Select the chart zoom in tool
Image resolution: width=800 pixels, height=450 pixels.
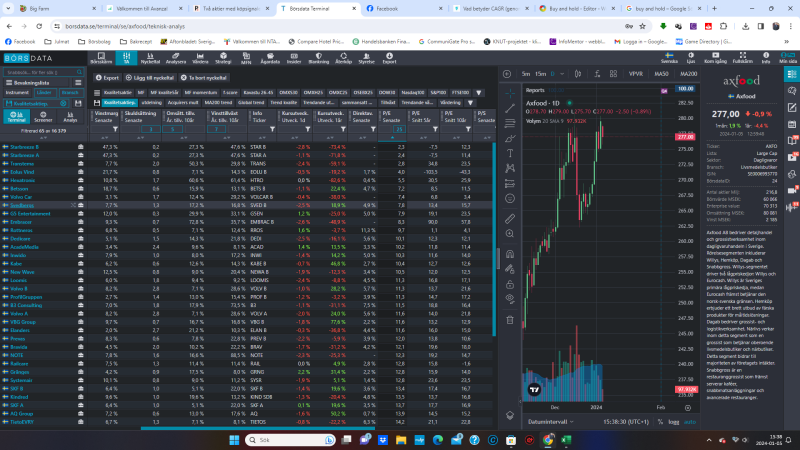point(510,234)
